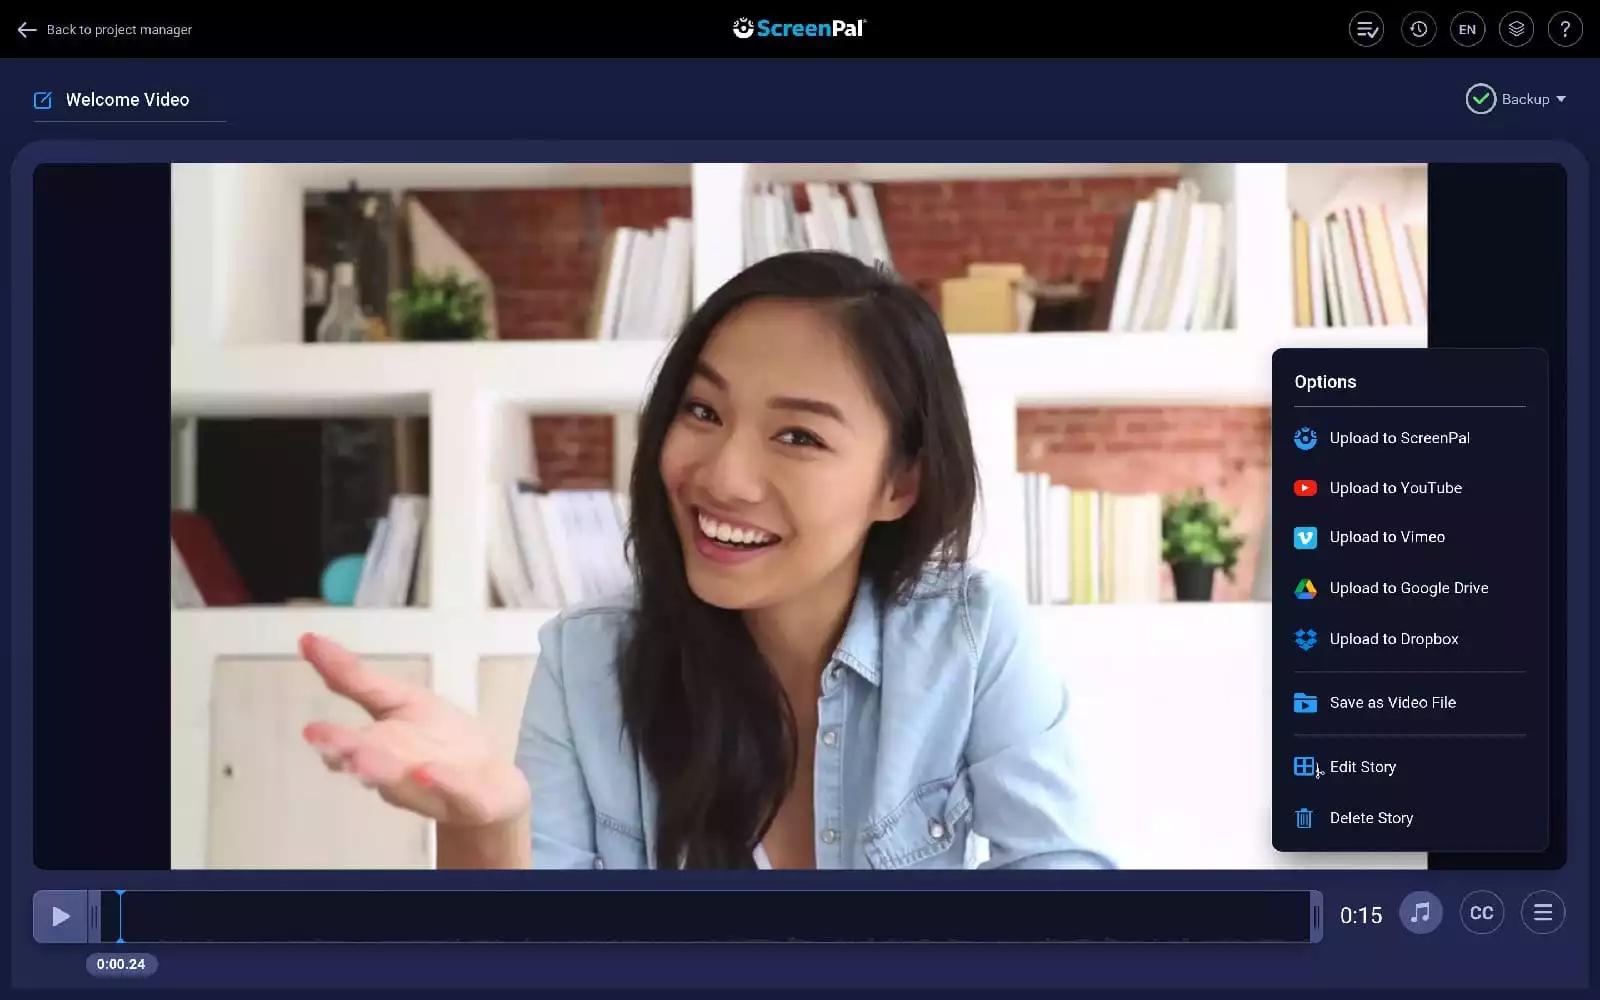Click the checklist icon in the top bar
The image size is (1600, 1000).
click(x=1367, y=29)
